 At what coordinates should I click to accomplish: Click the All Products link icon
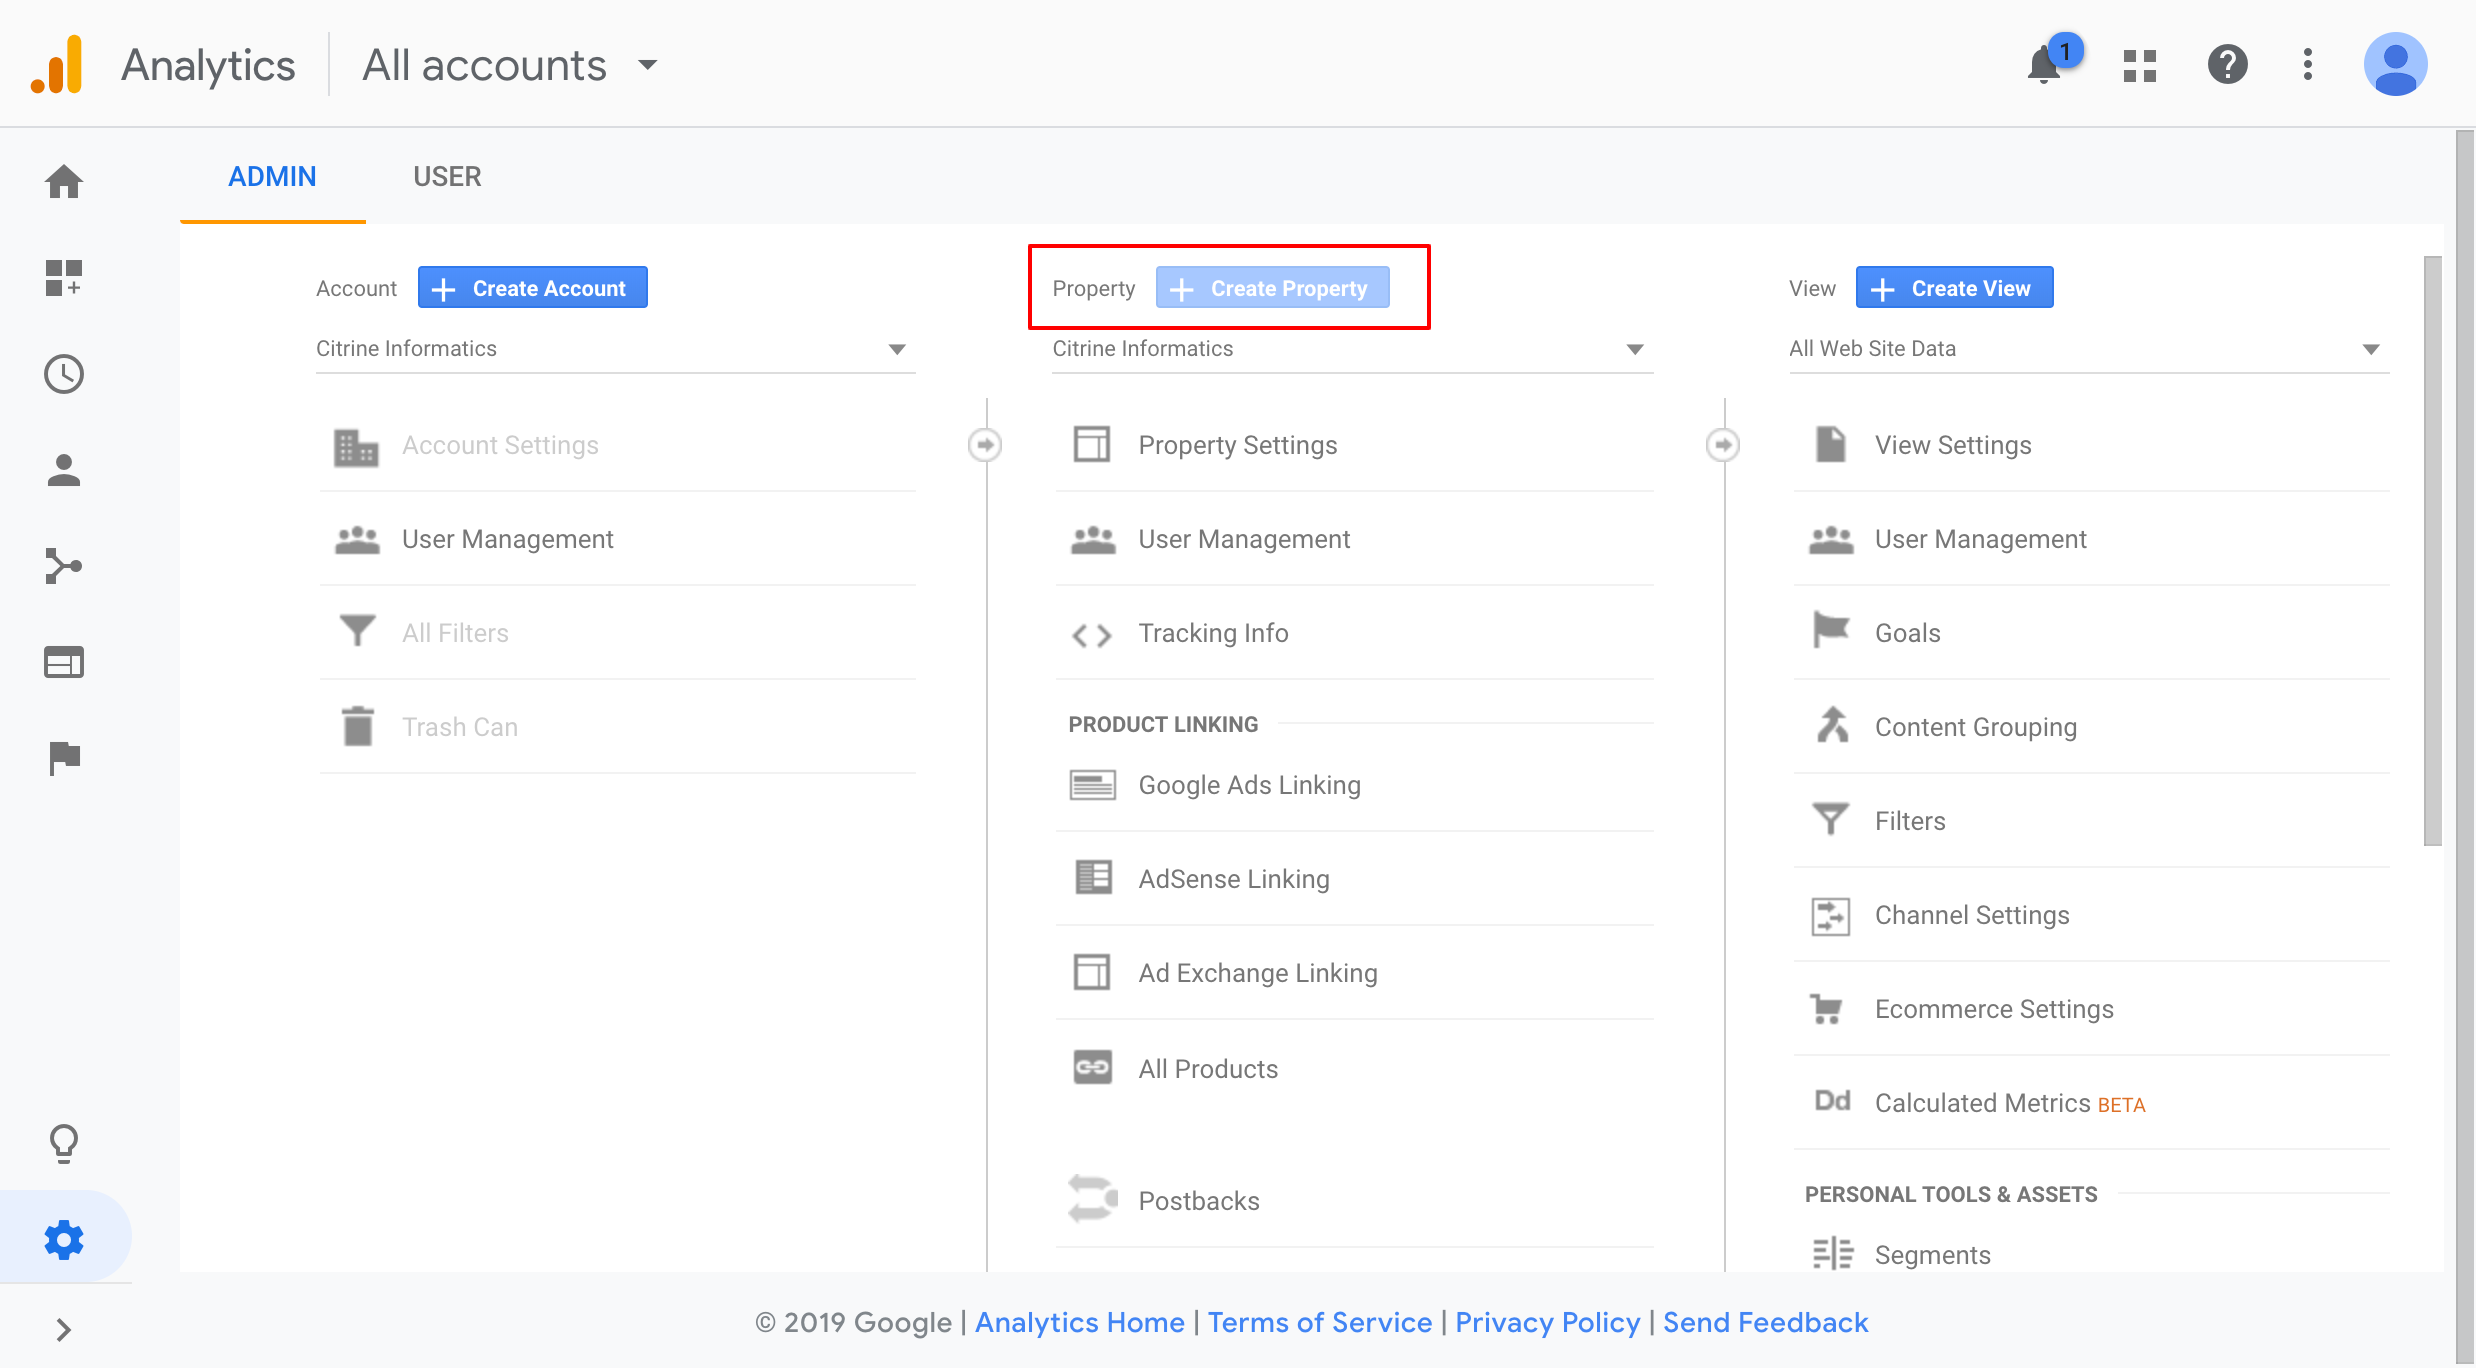pos(1092,1067)
